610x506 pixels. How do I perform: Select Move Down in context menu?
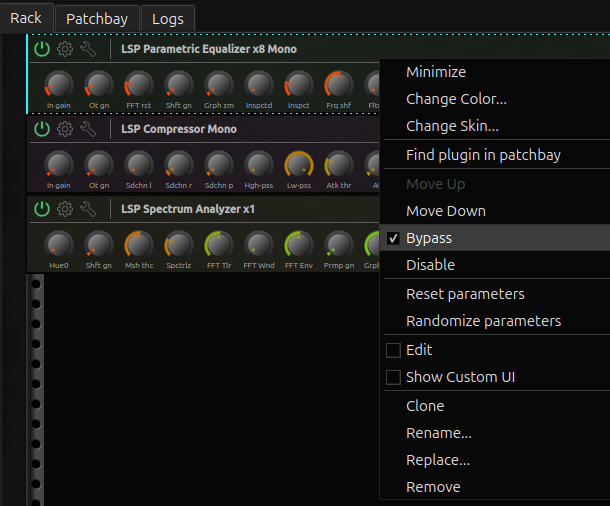pos(495,211)
